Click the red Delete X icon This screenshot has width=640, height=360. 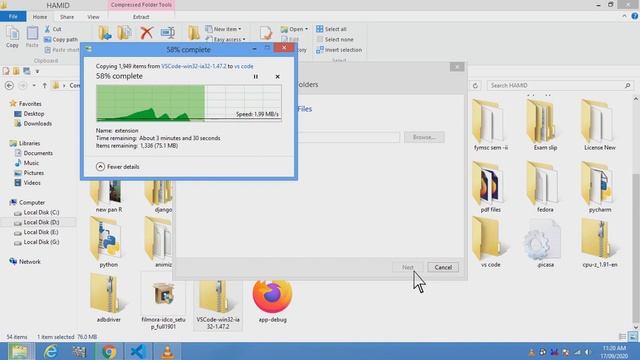pos(147,33)
